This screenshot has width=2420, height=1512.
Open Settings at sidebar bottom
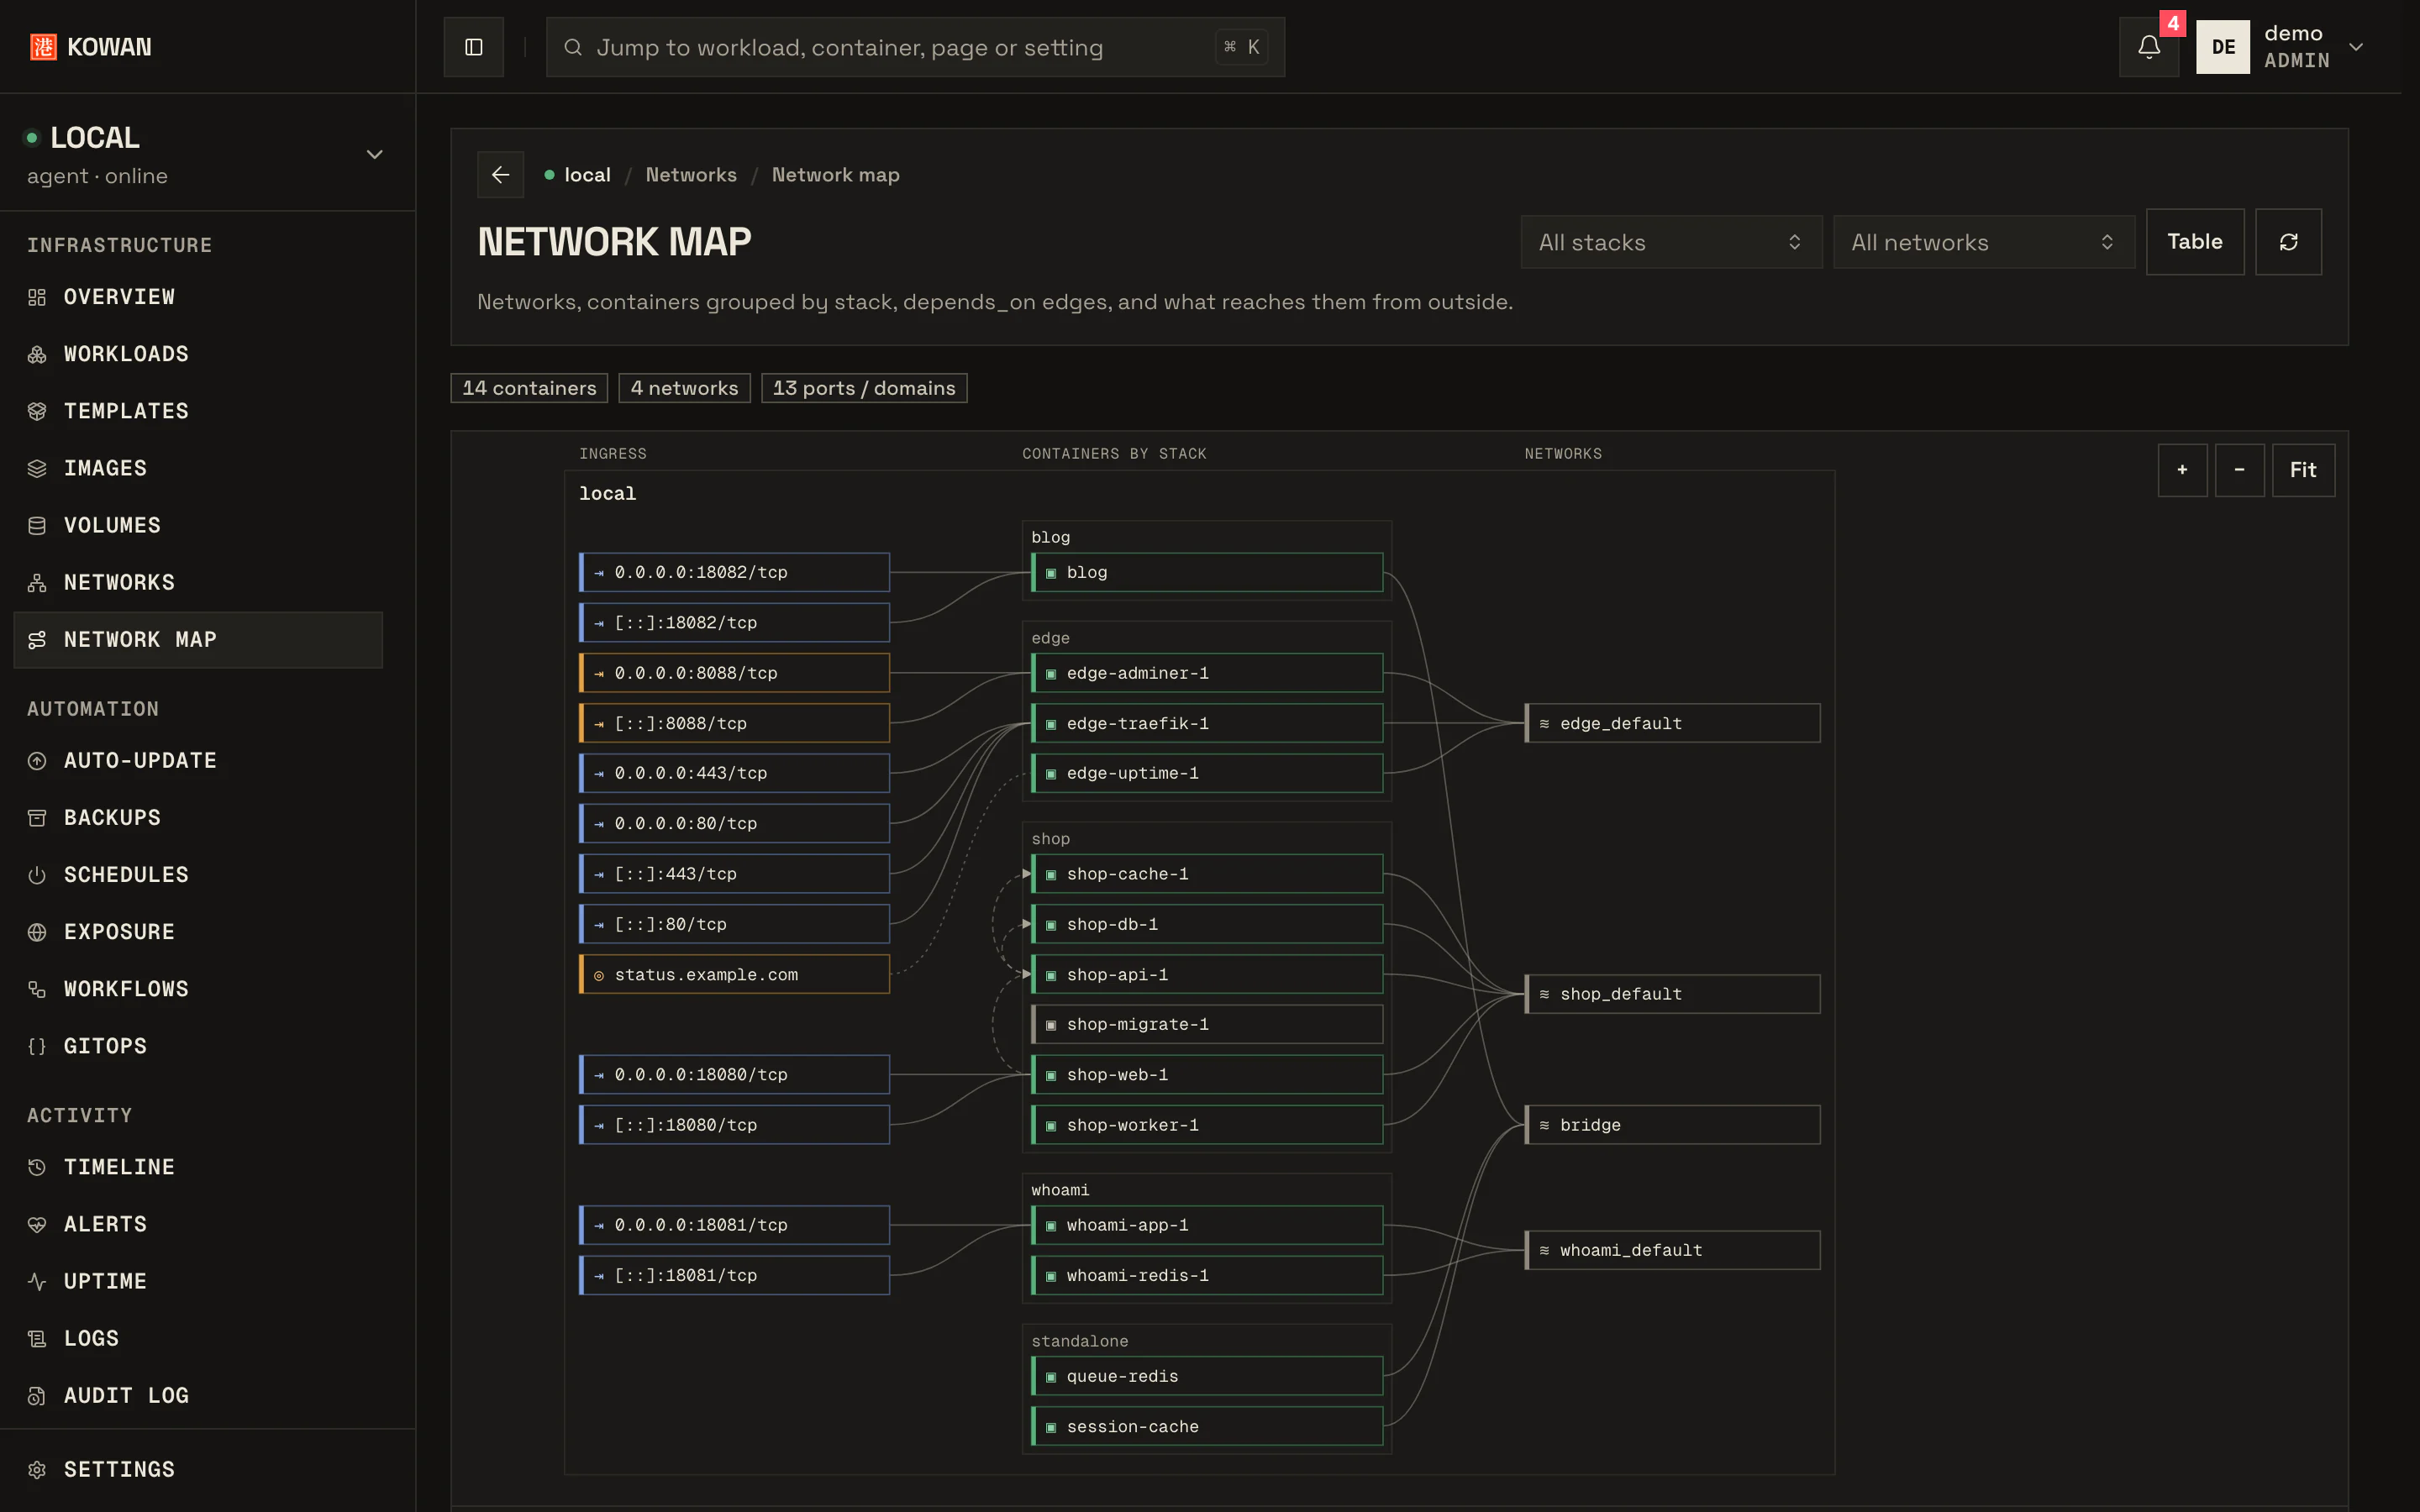(198, 1469)
